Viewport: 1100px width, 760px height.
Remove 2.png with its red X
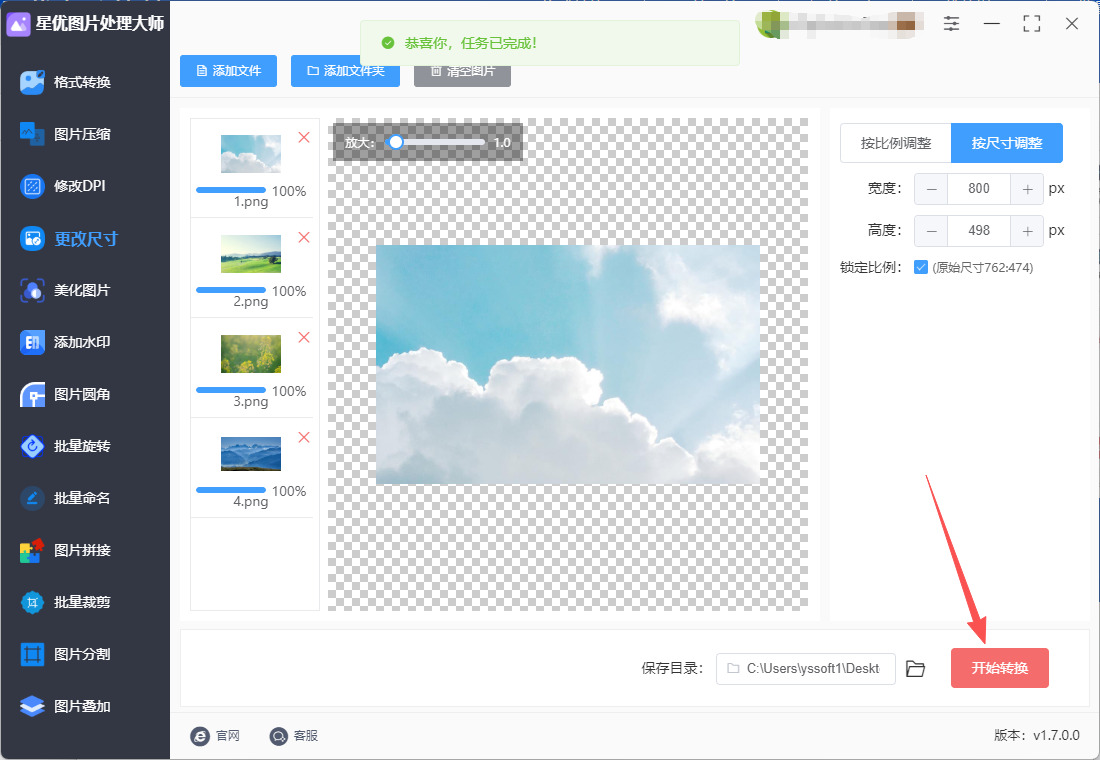click(304, 238)
